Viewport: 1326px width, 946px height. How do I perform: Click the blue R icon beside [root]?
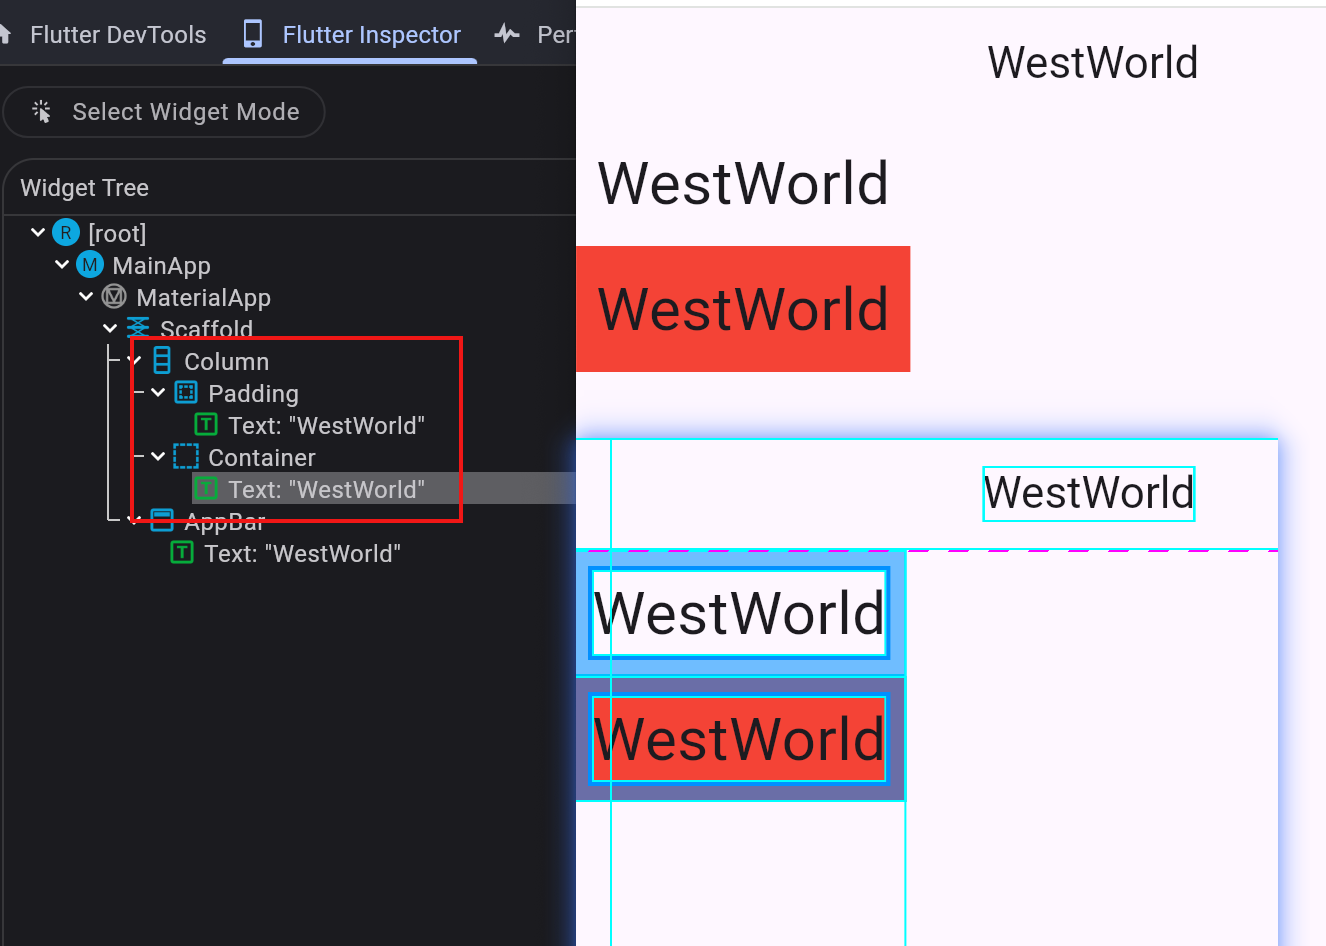66,233
